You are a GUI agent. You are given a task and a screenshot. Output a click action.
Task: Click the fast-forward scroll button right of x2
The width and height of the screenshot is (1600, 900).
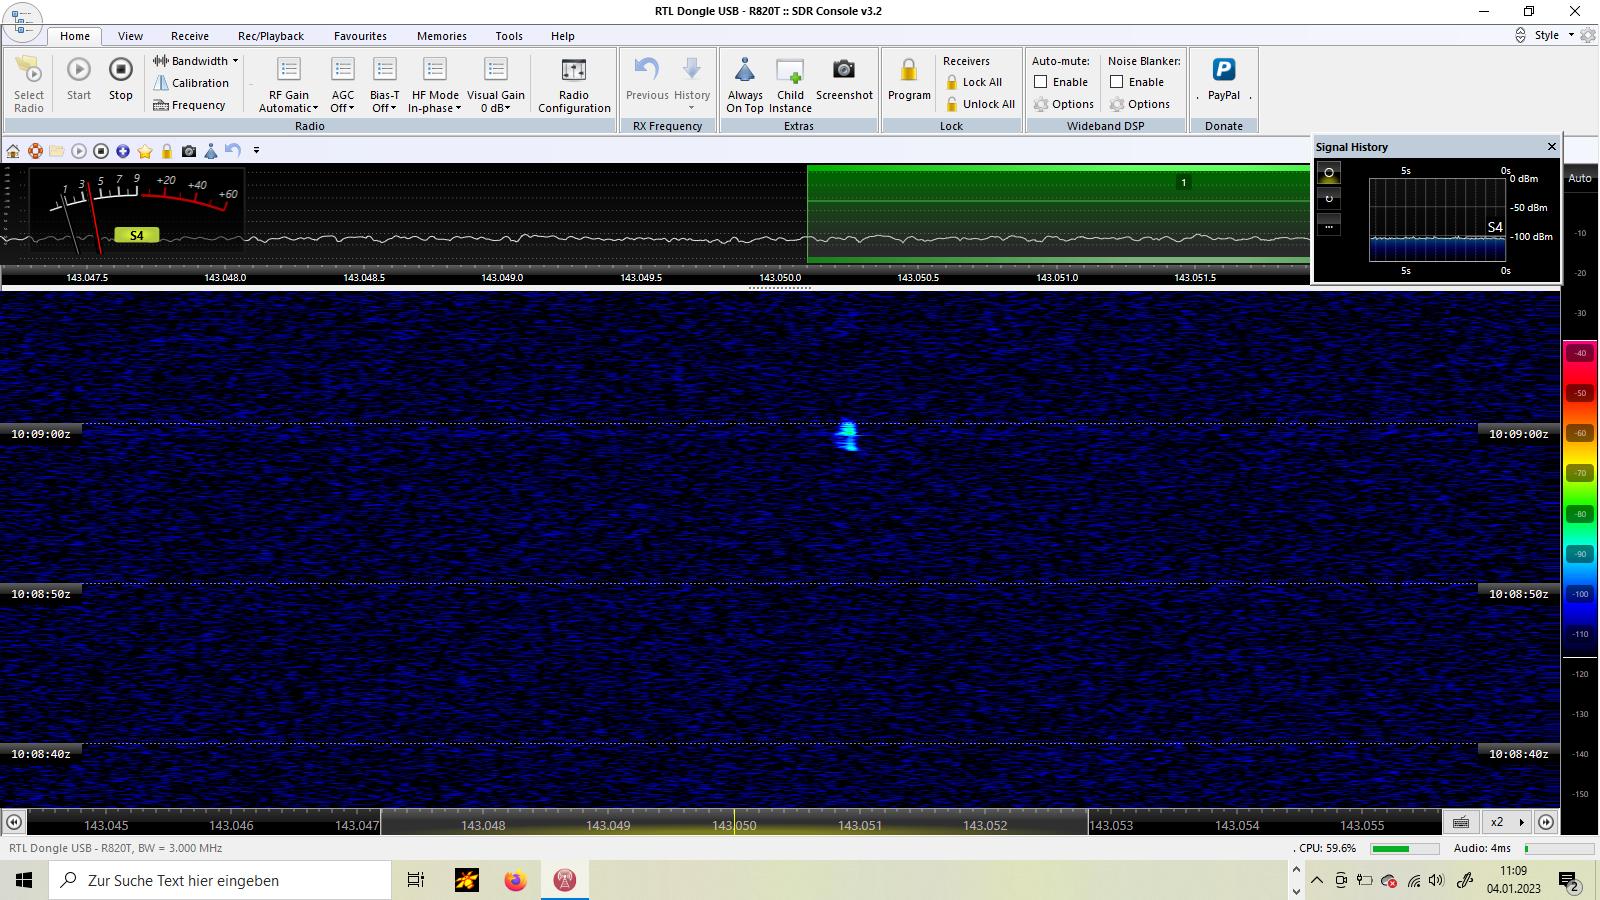click(x=1546, y=822)
